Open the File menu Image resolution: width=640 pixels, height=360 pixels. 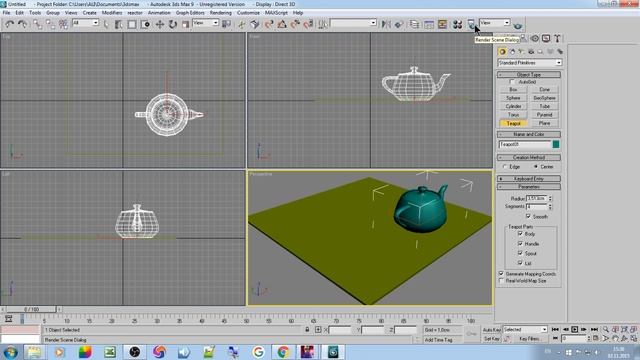[7, 13]
